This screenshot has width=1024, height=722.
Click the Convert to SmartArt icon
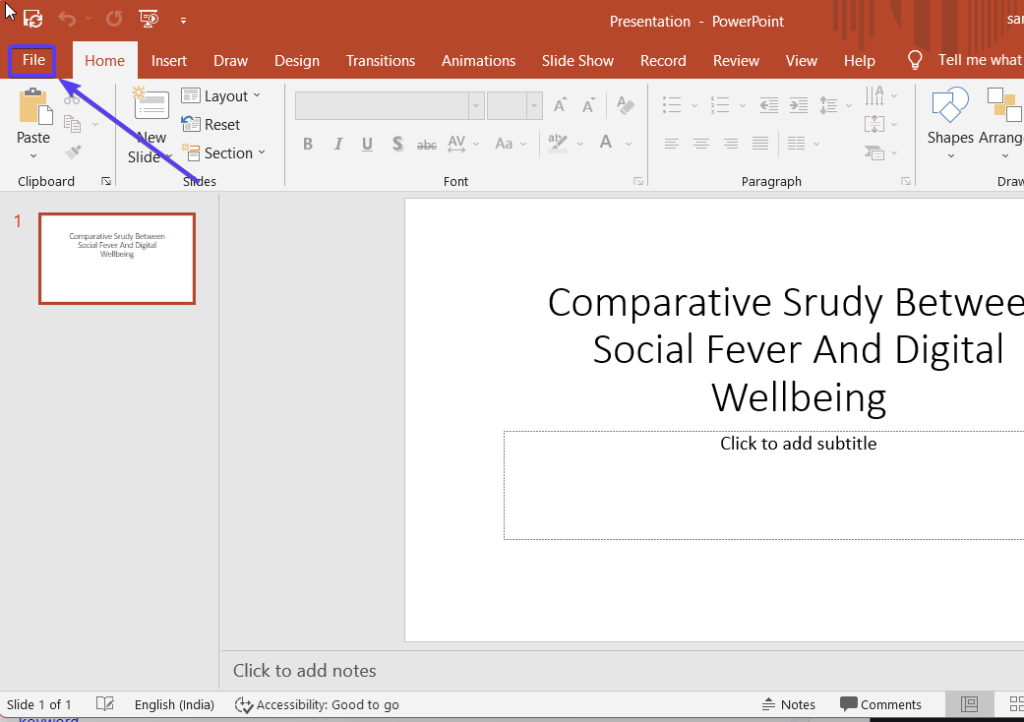(x=874, y=153)
